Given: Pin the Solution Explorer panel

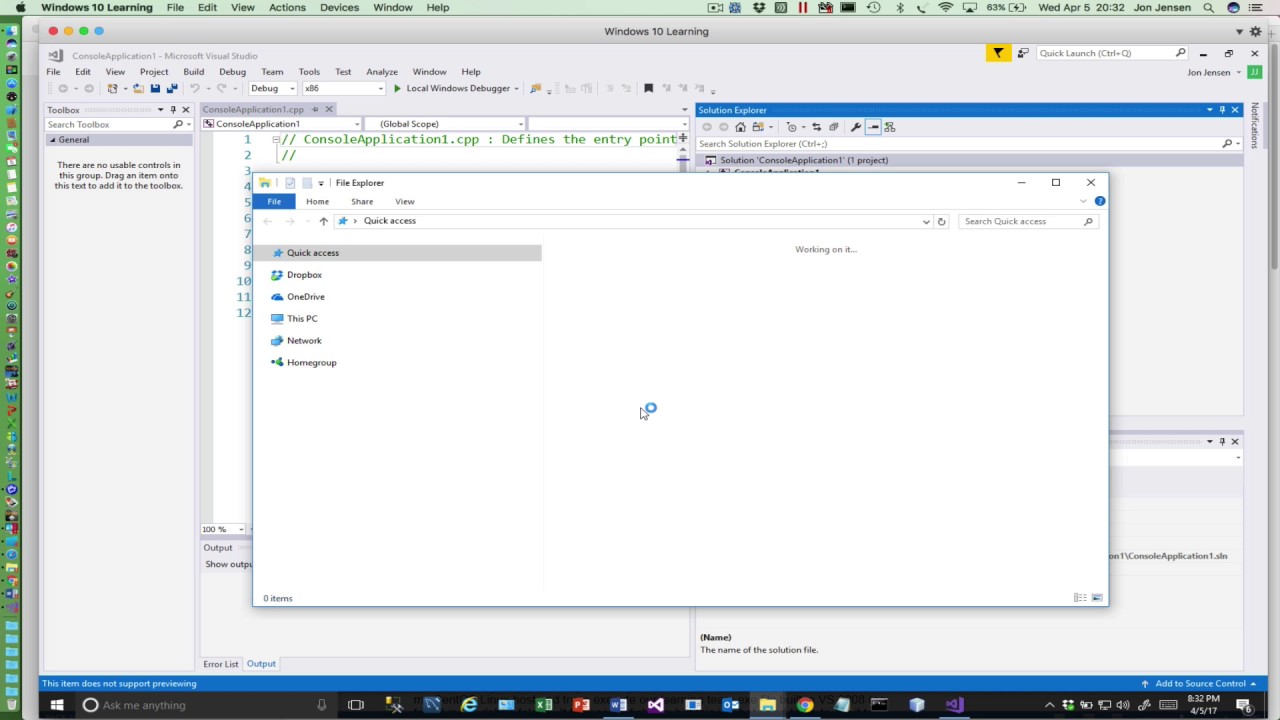Looking at the screenshot, I should click(1222, 110).
